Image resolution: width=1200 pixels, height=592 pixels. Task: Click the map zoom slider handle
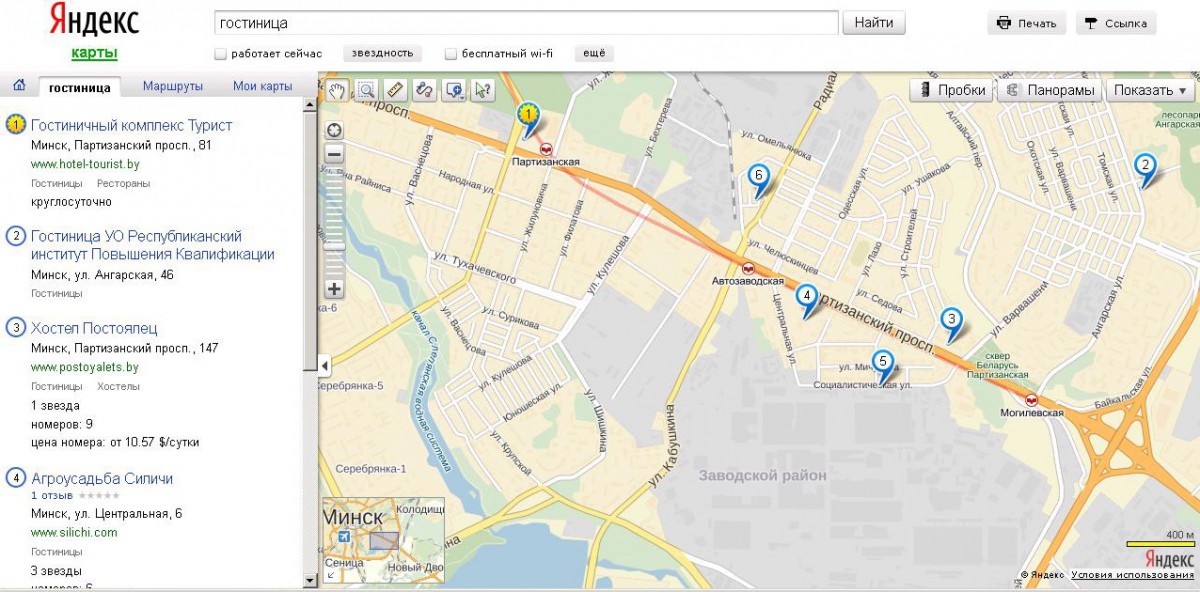pyautogui.click(x=334, y=245)
